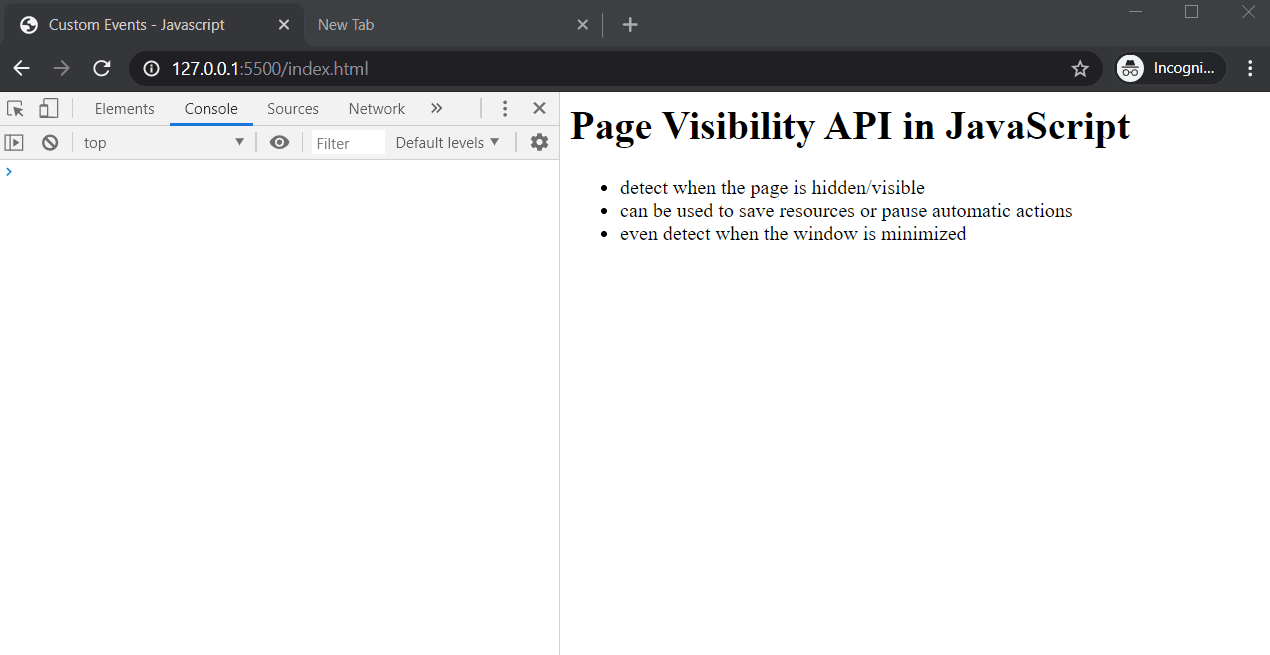Expand more DevTools tabs chevron
Screen dimensions: 1270x655
[436, 109]
